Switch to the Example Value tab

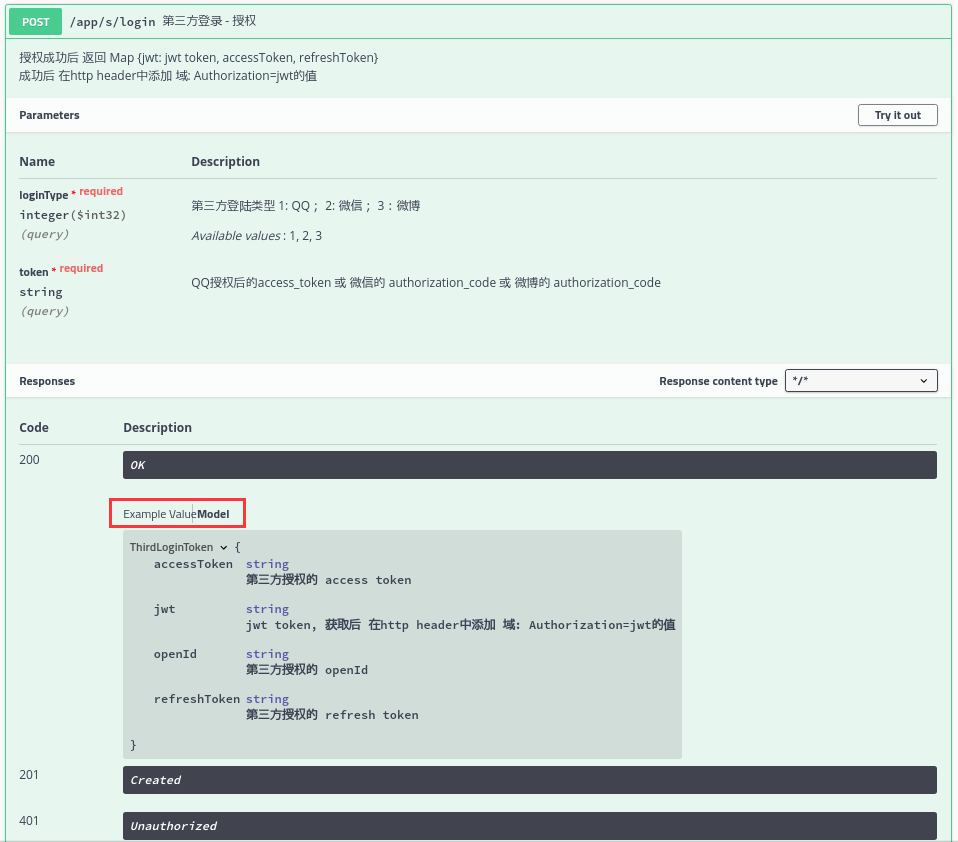coord(158,514)
